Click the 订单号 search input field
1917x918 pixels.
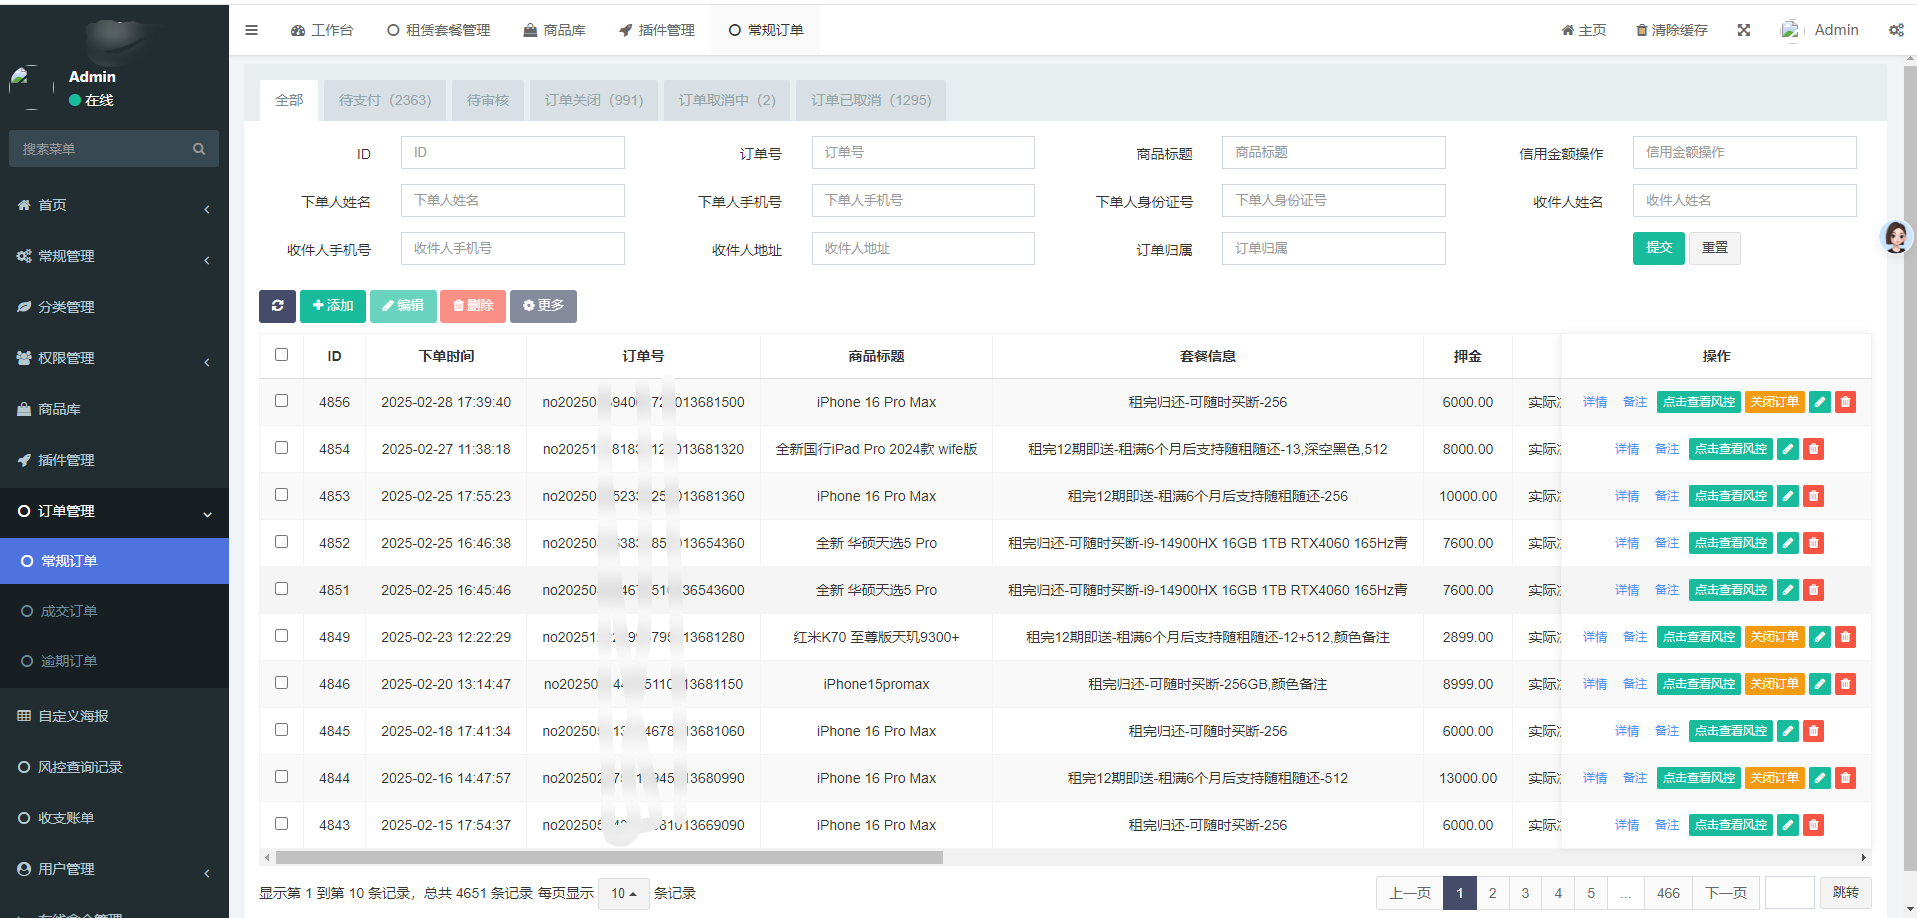922,153
